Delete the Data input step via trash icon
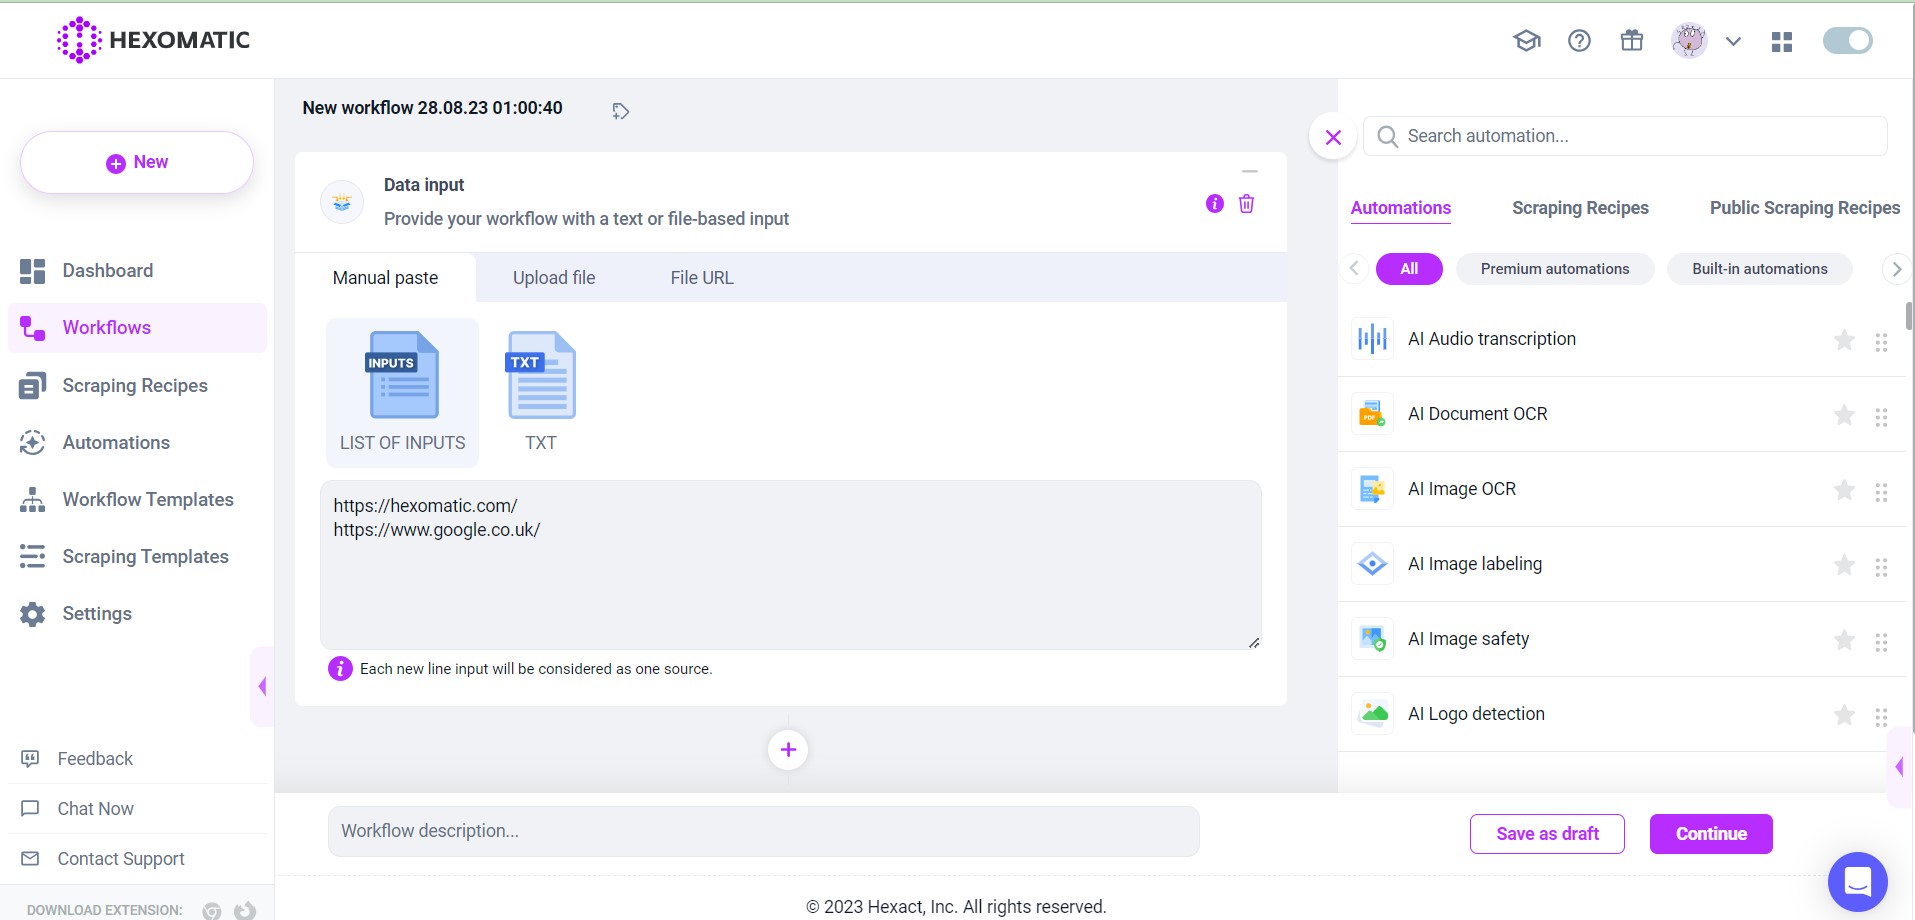This screenshot has width=1915, height=920. (1246, 204)
